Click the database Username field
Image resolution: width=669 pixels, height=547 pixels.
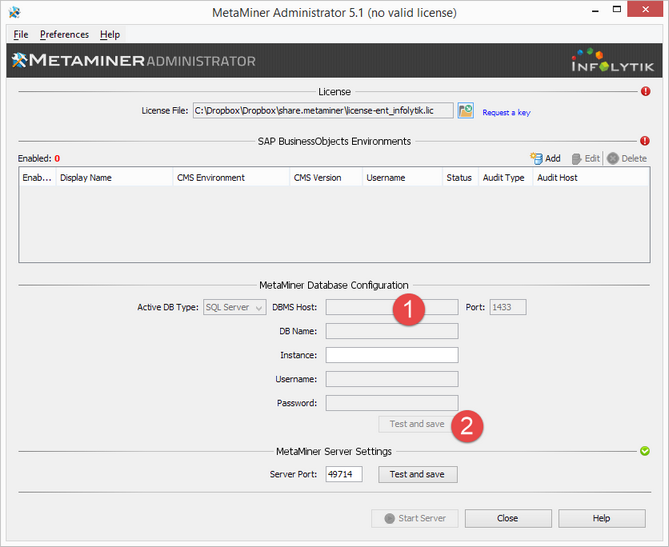point(392,379)
